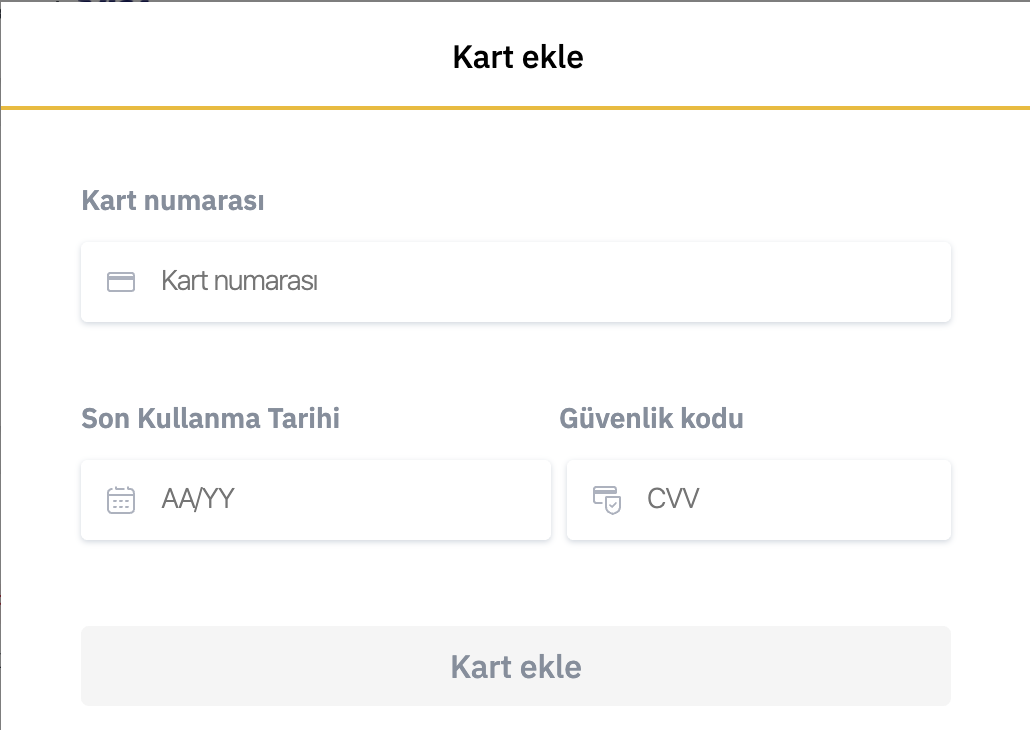This screenshot has height=730, width=1030.
Task: Click the credit card icon in card number field
Action: pyautogui.click(x=121, y=282)
